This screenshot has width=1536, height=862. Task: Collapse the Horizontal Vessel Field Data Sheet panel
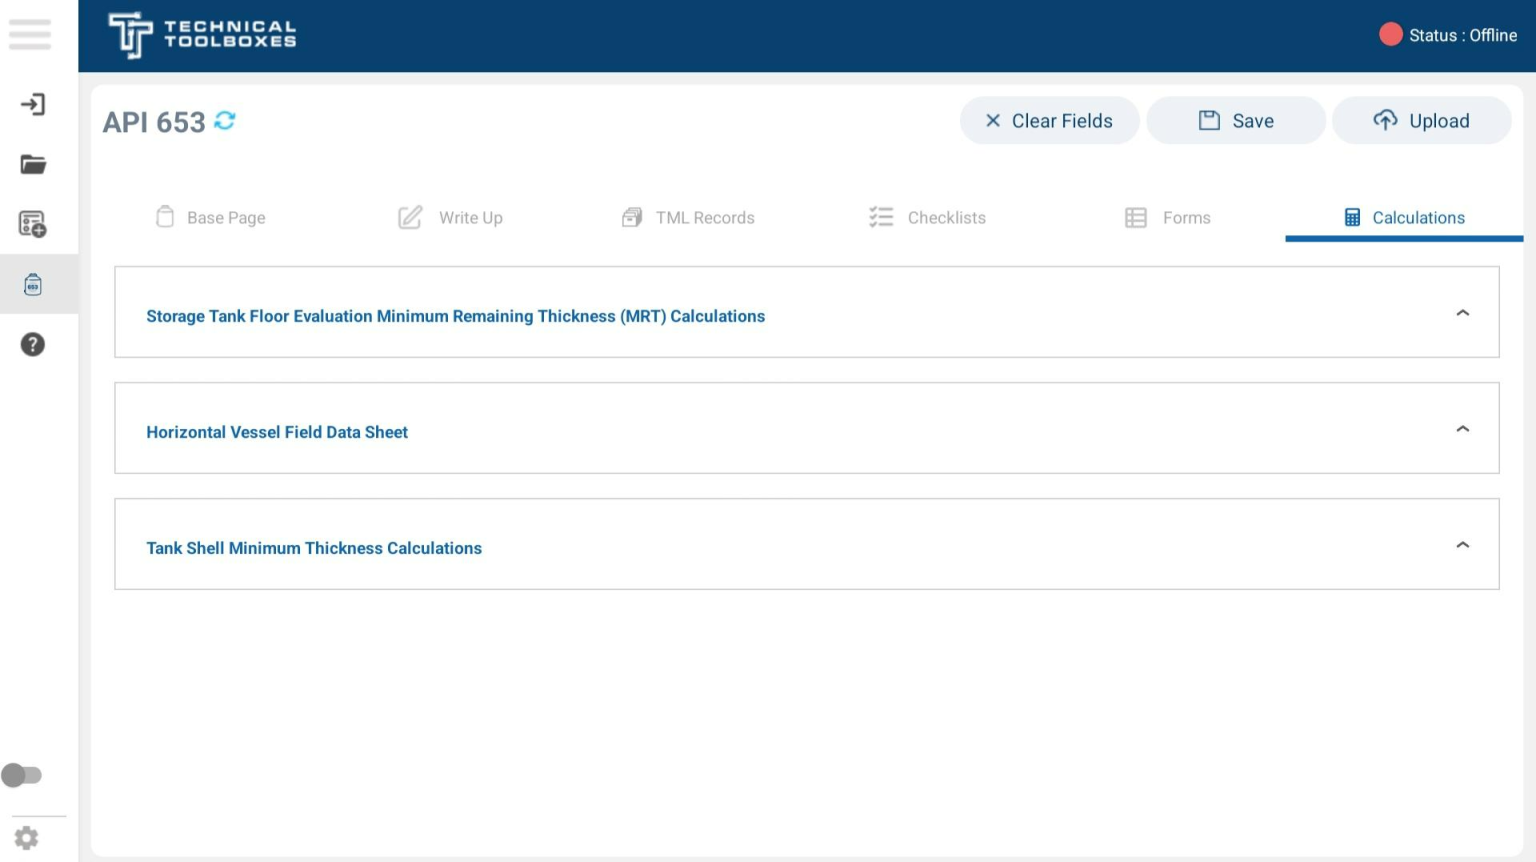pyautogui.click(x=1462, y=428)
